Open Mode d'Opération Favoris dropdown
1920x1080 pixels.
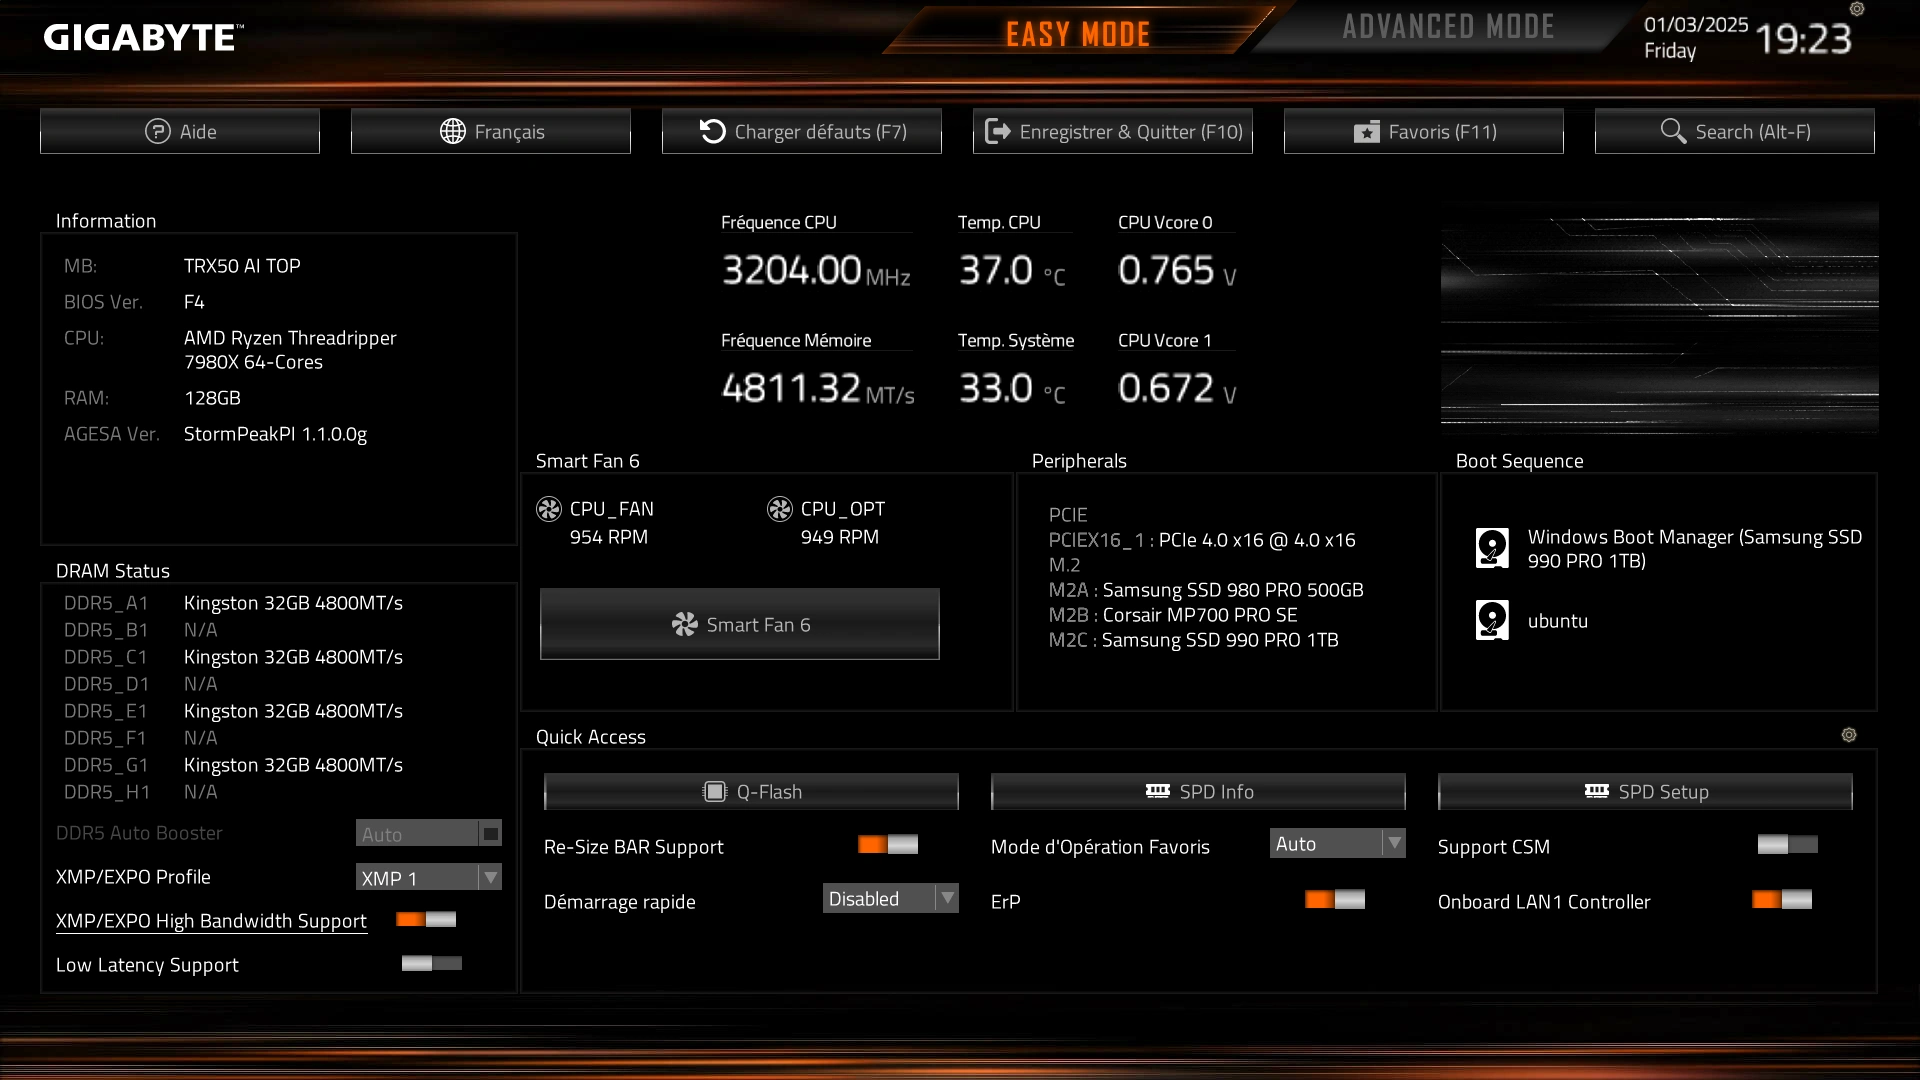tap(1337, 844)
